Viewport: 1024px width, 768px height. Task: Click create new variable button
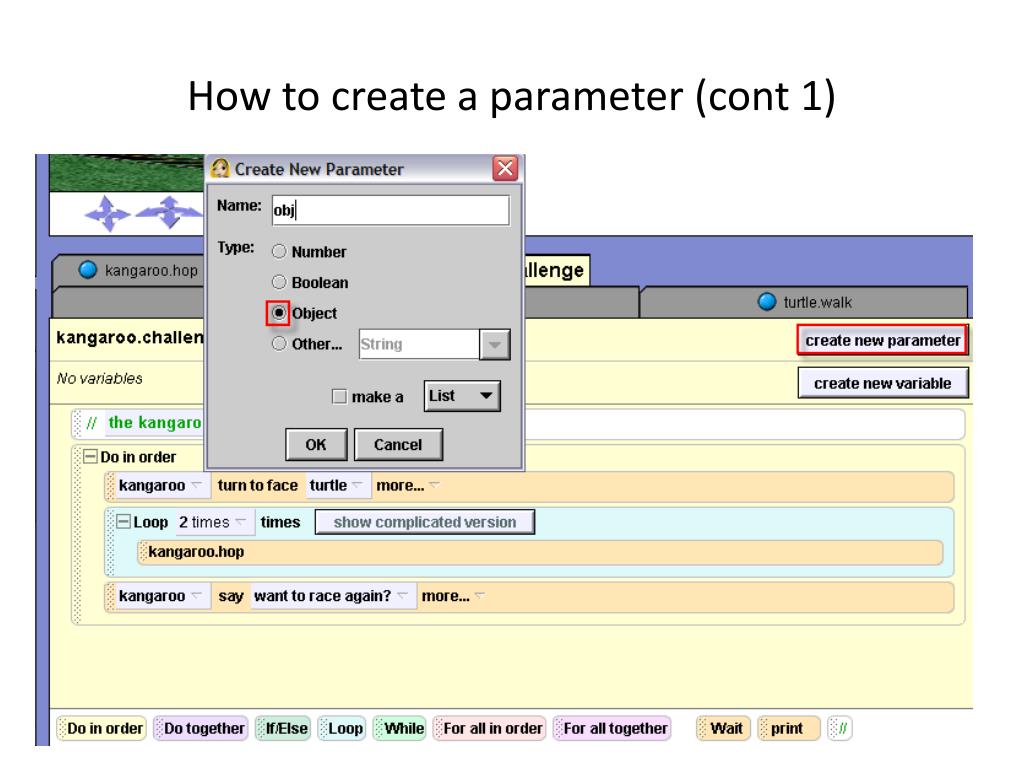(882, 383)
